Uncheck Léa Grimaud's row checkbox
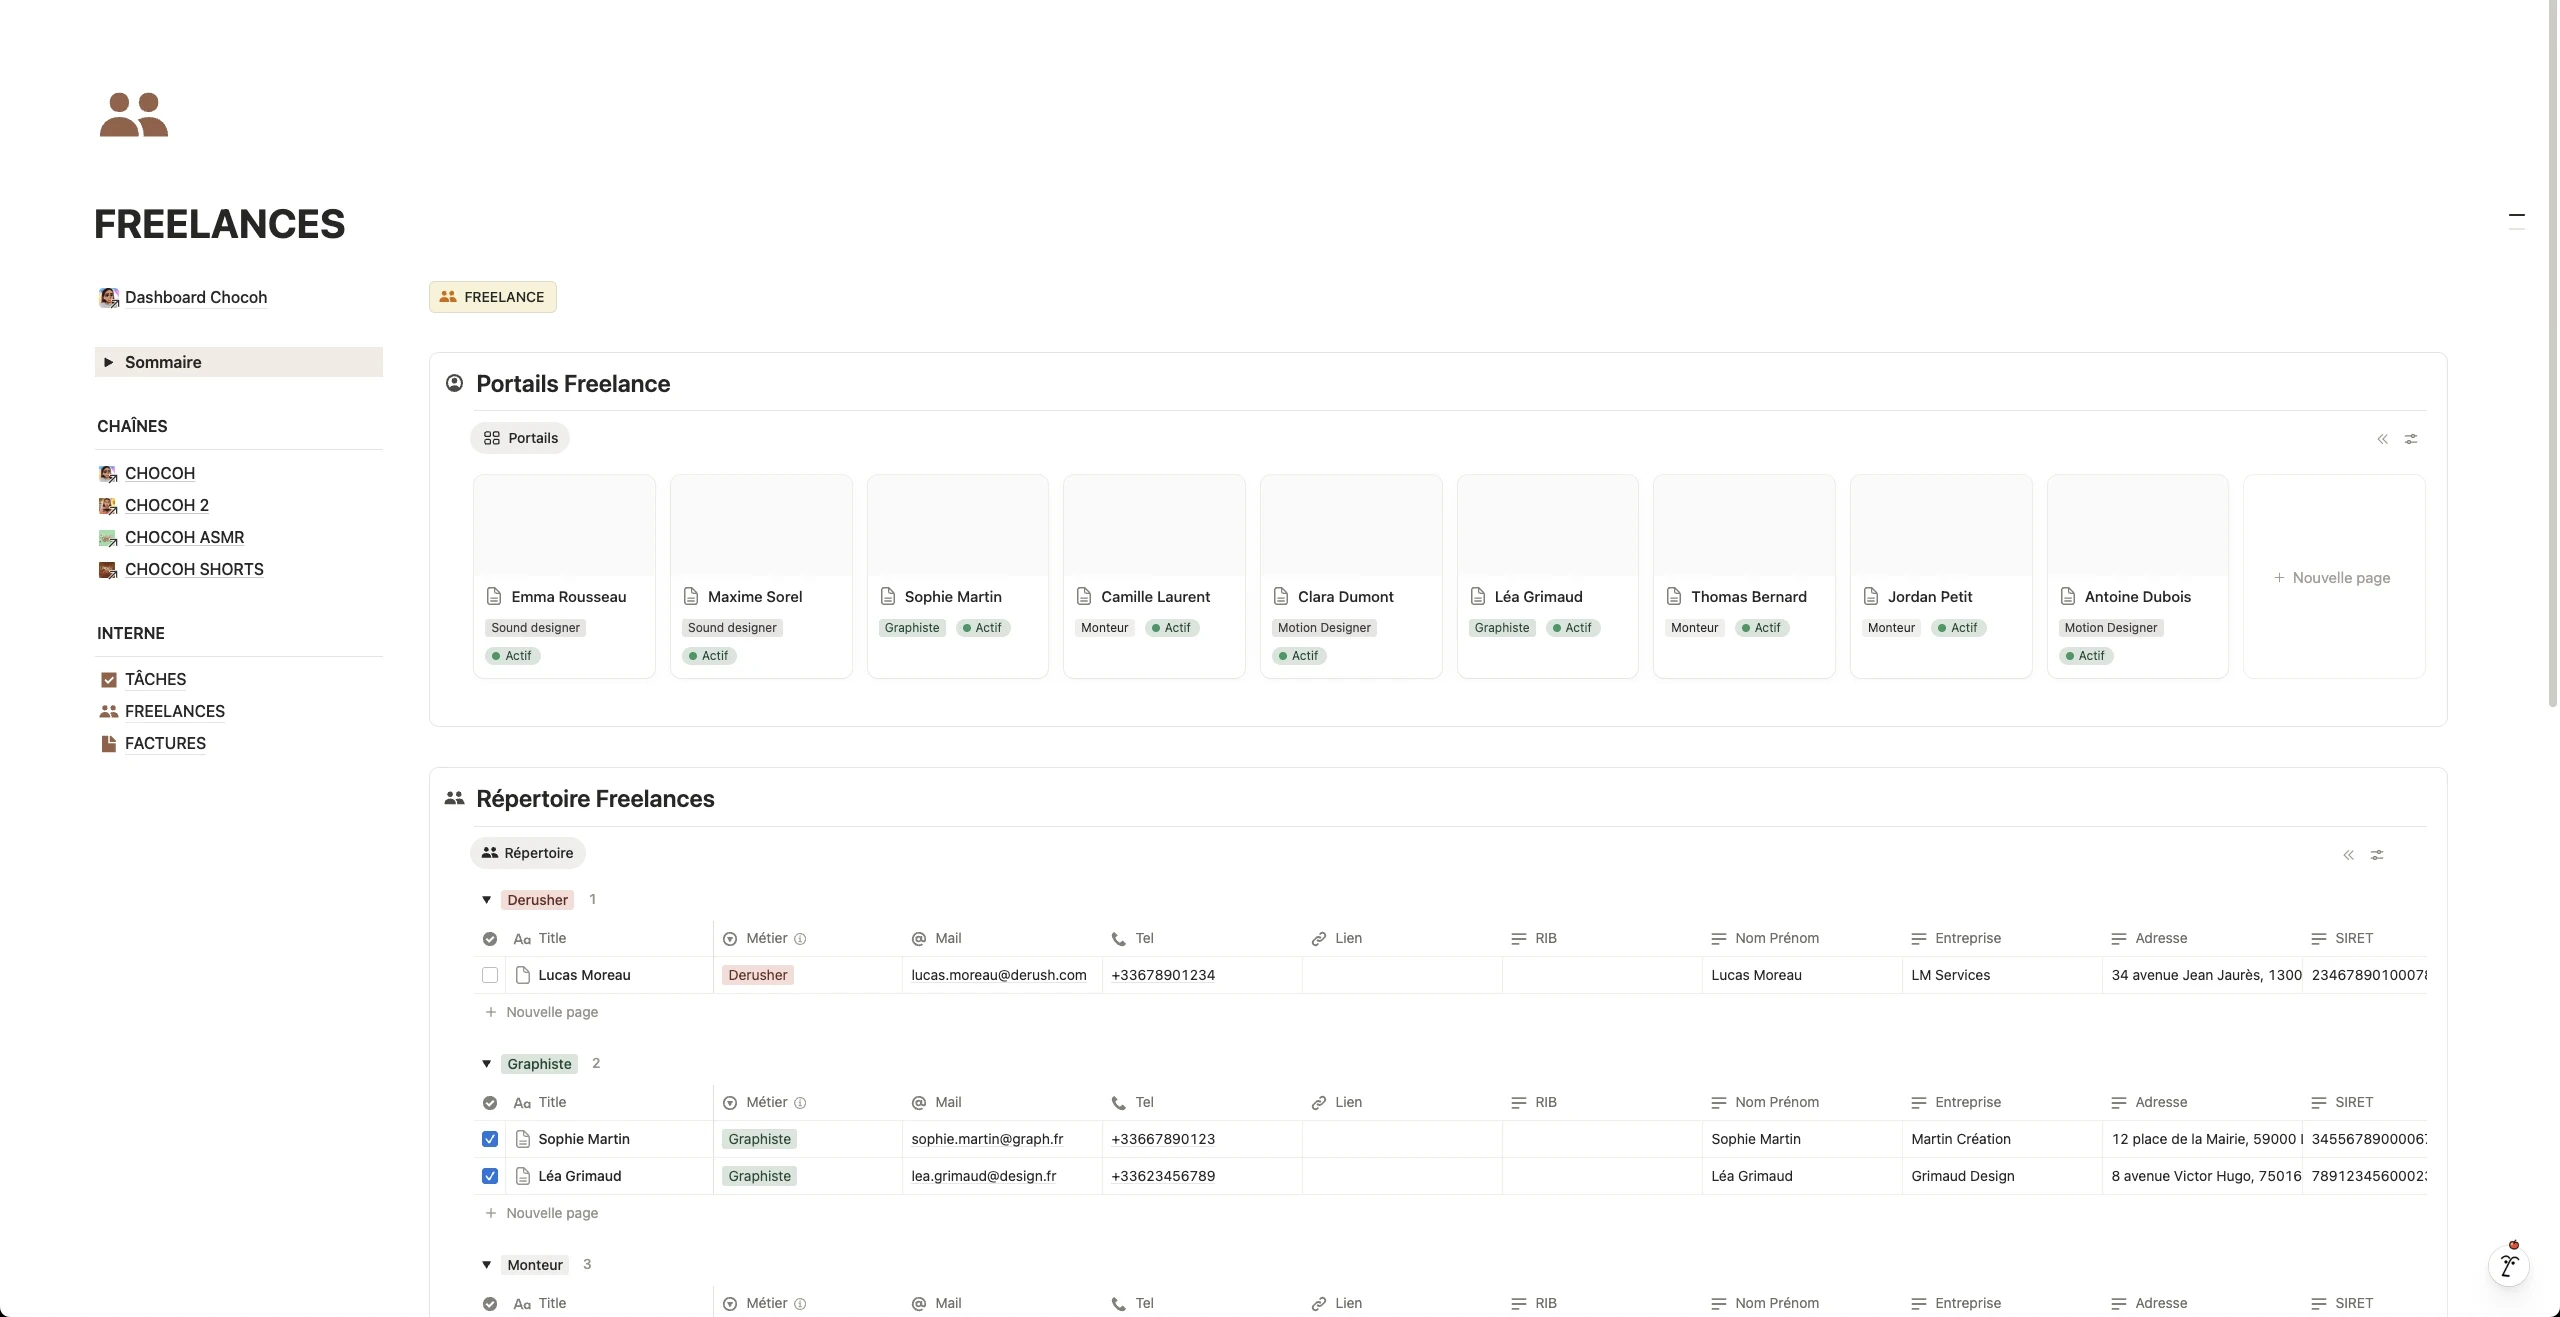Screen dimensions: 2560x1317 [x=489, y=1176]
